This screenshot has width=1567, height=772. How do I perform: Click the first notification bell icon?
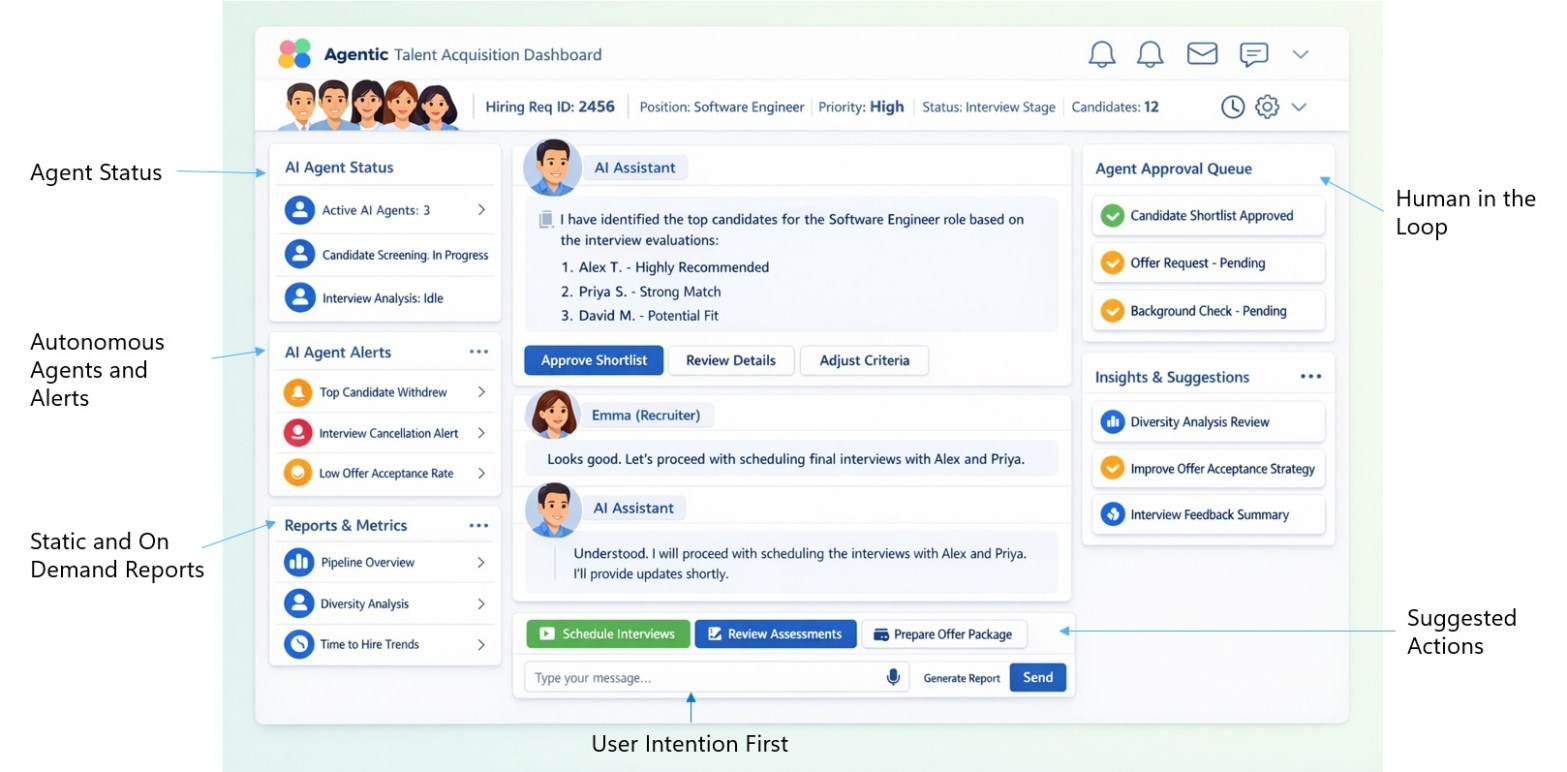[1101, 54]
